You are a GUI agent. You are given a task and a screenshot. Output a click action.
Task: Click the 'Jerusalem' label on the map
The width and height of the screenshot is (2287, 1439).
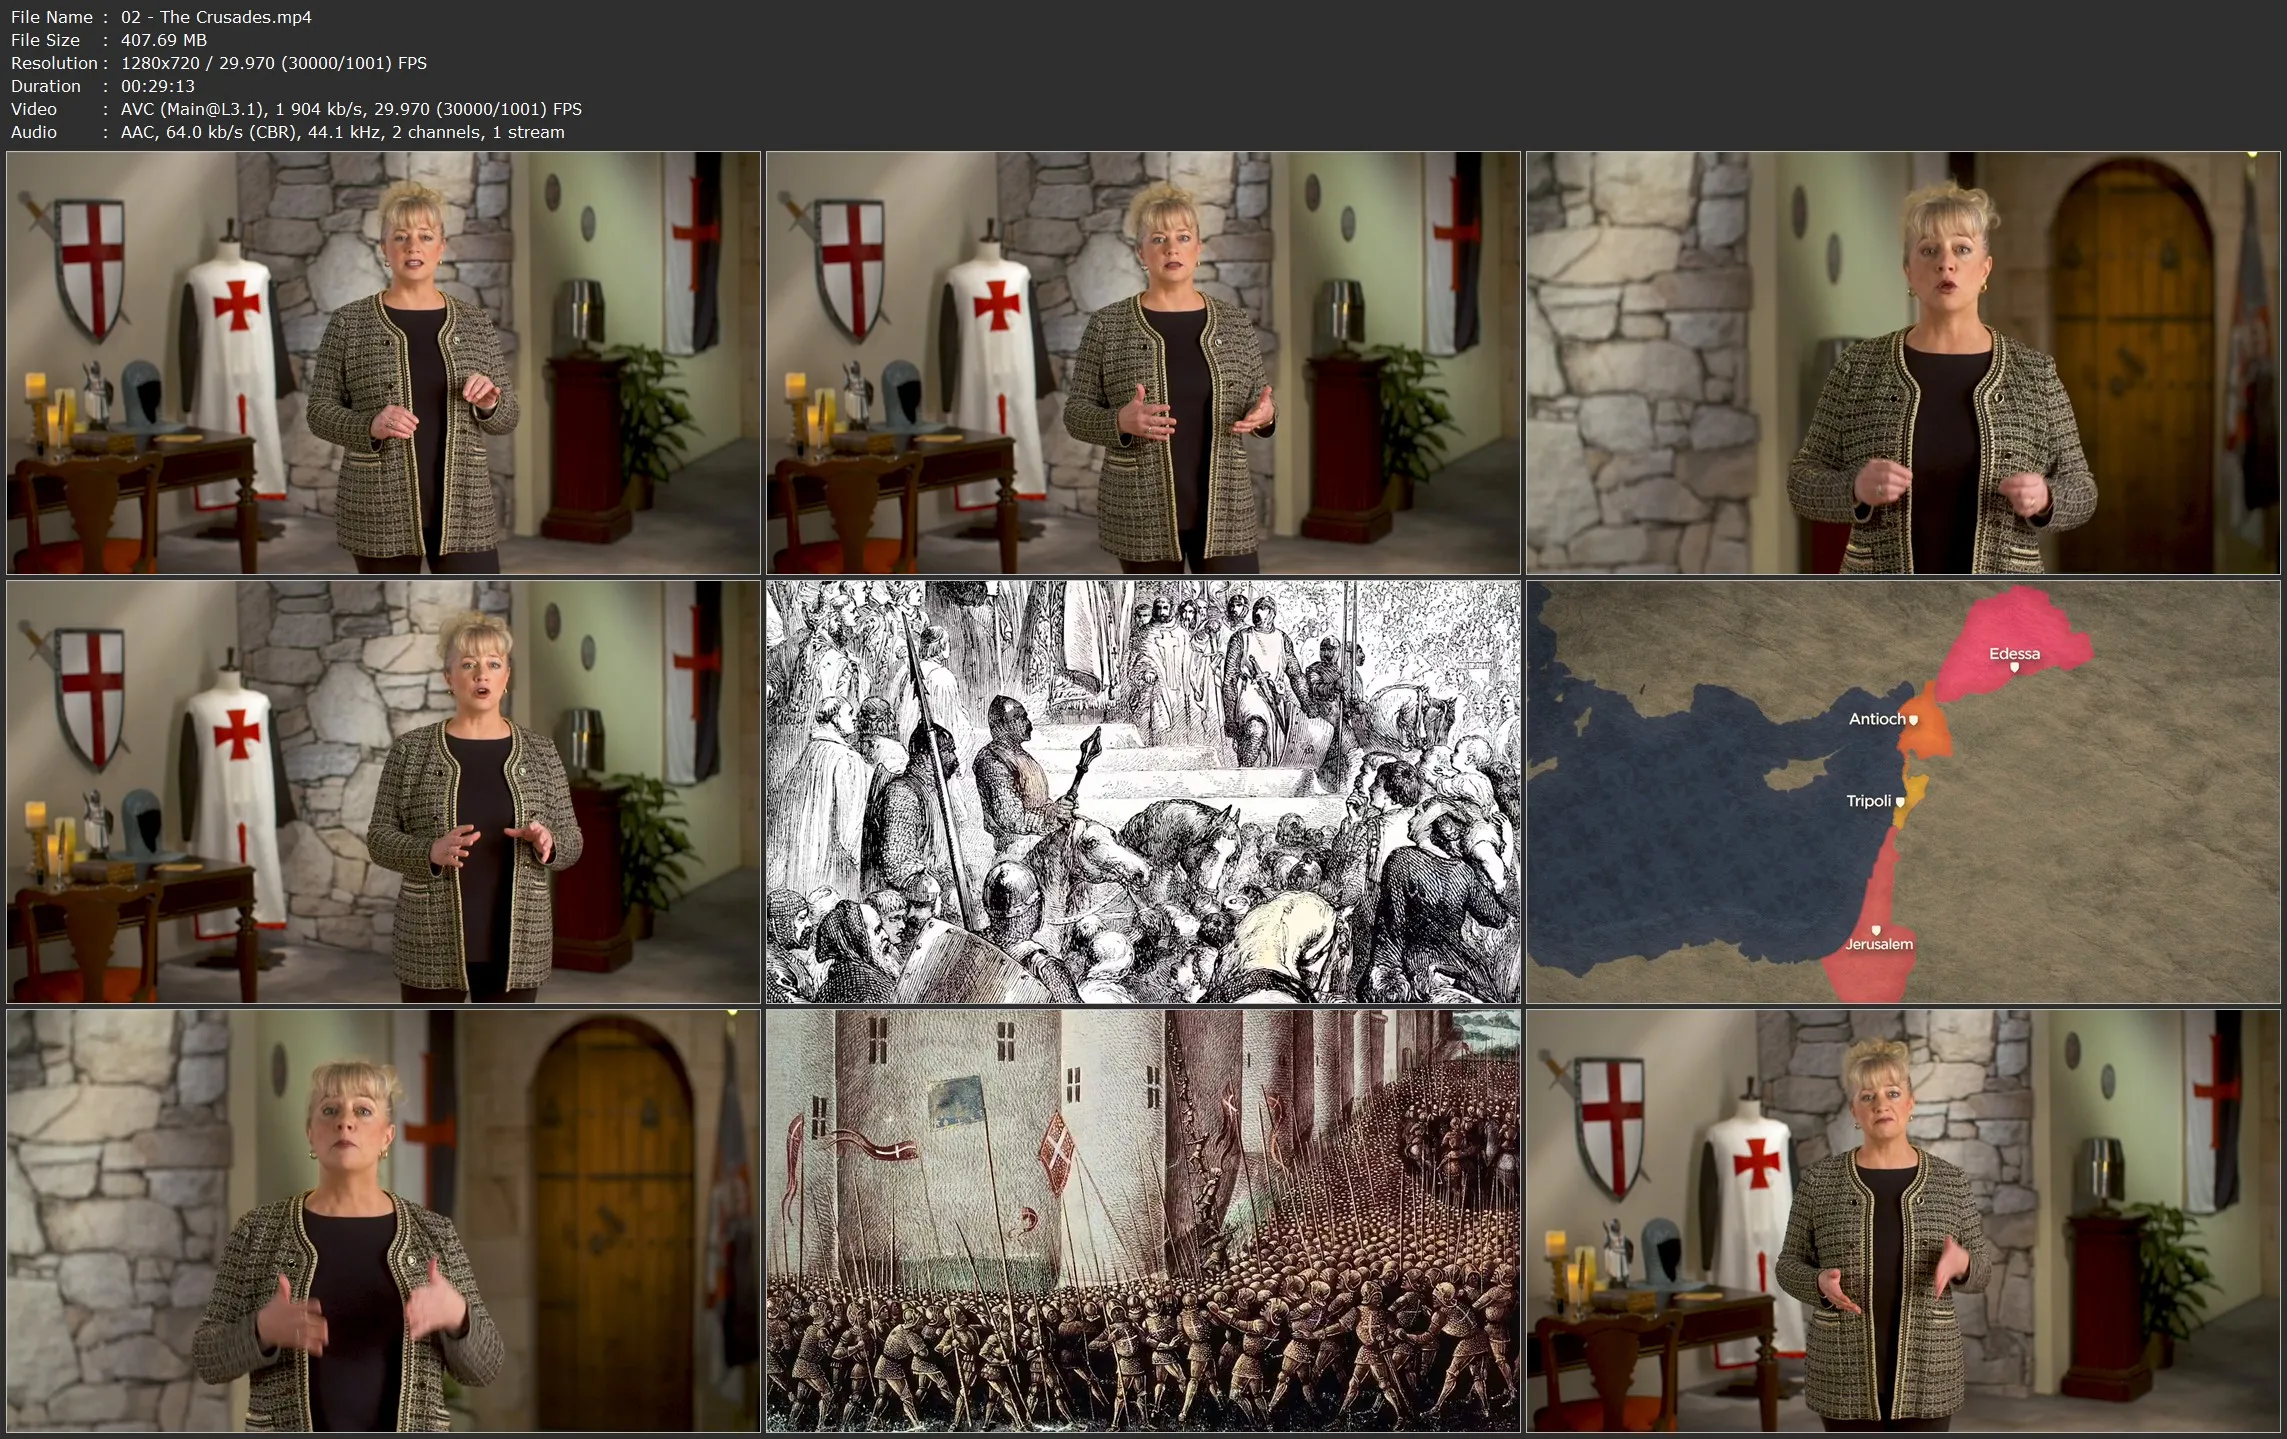tap(1879, 944)
